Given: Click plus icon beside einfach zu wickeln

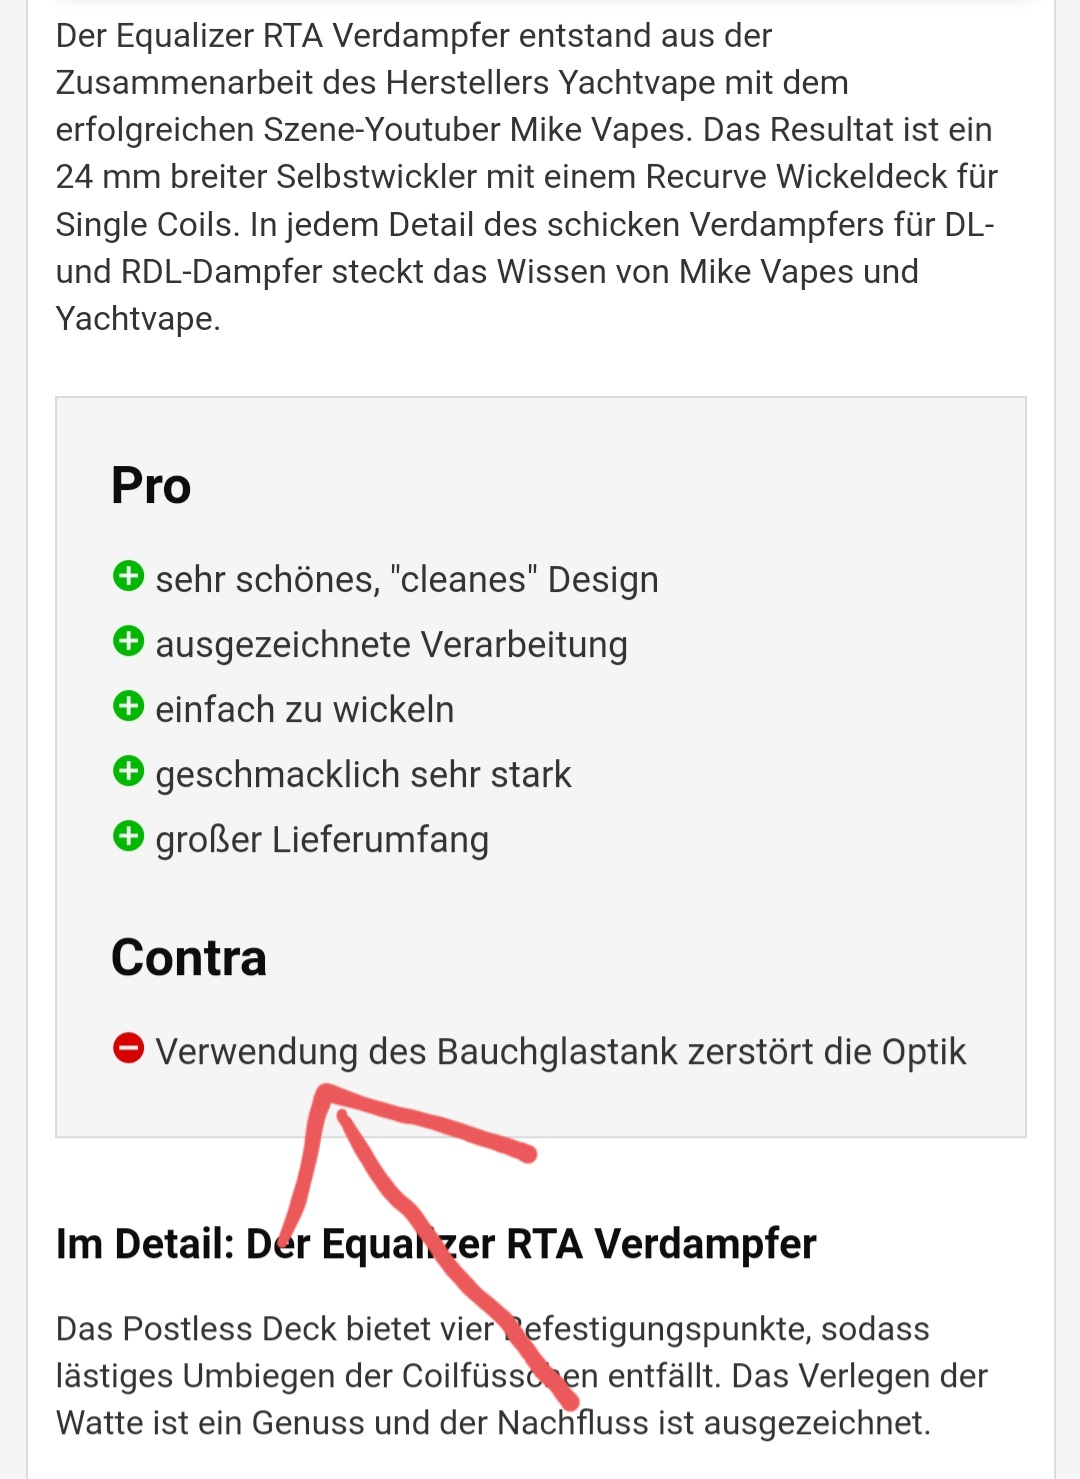Looking at the screenshot, I should 128,706.
